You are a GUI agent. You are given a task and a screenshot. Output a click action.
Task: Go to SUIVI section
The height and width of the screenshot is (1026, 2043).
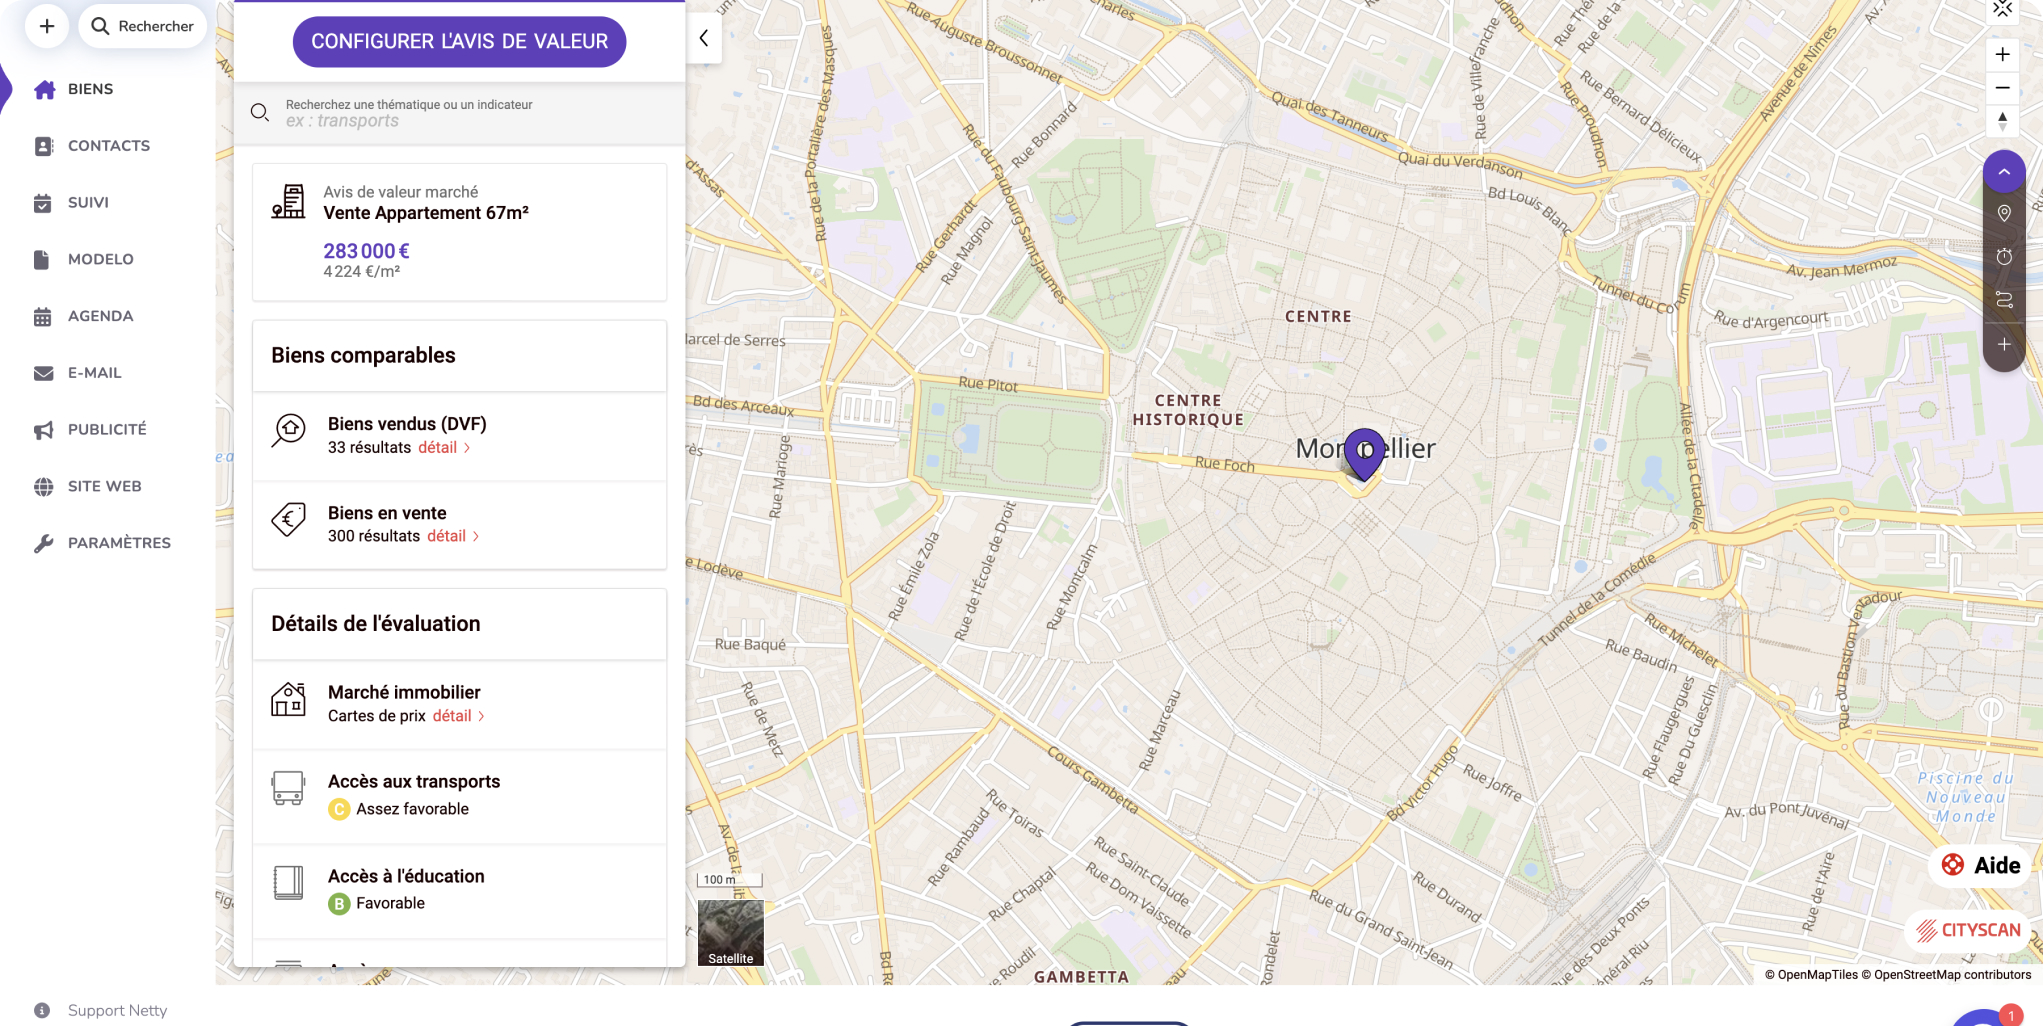click(x=88, y=203)
